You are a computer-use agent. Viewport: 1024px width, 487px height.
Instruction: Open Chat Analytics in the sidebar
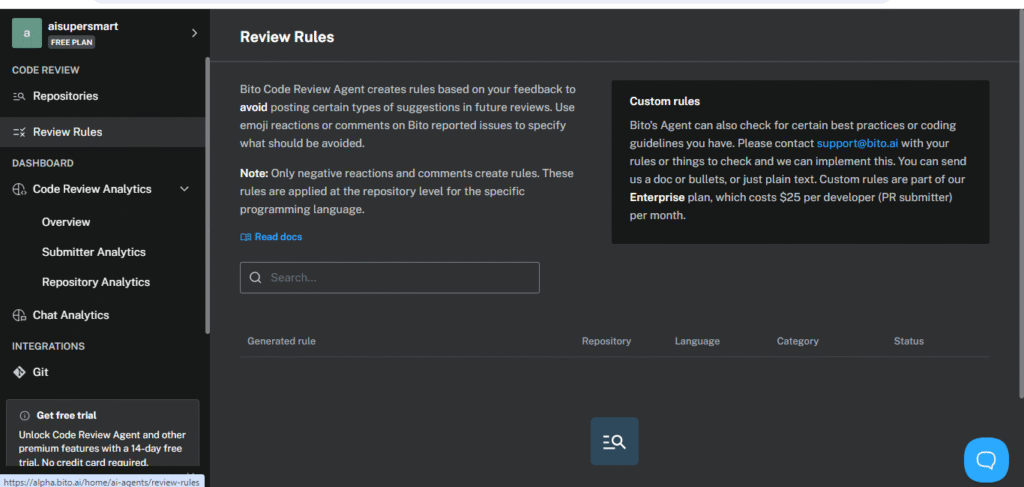(x=71, y=315)
